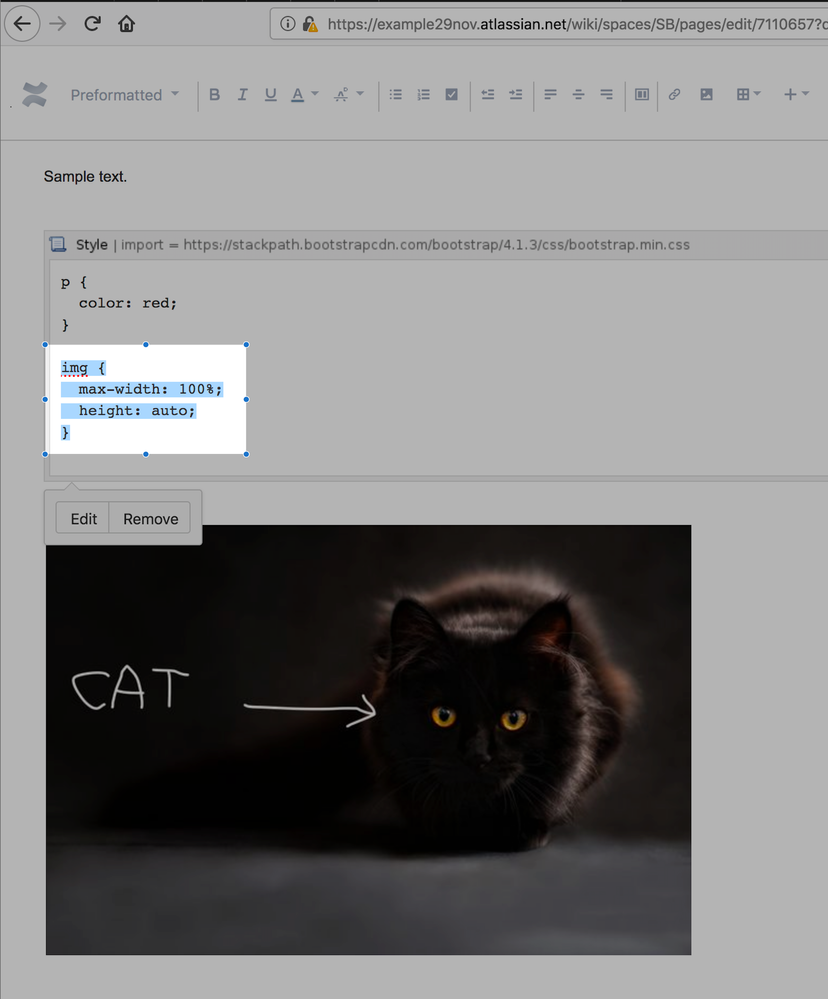
Task: Indent the selected text
Action: pos(516,94)
